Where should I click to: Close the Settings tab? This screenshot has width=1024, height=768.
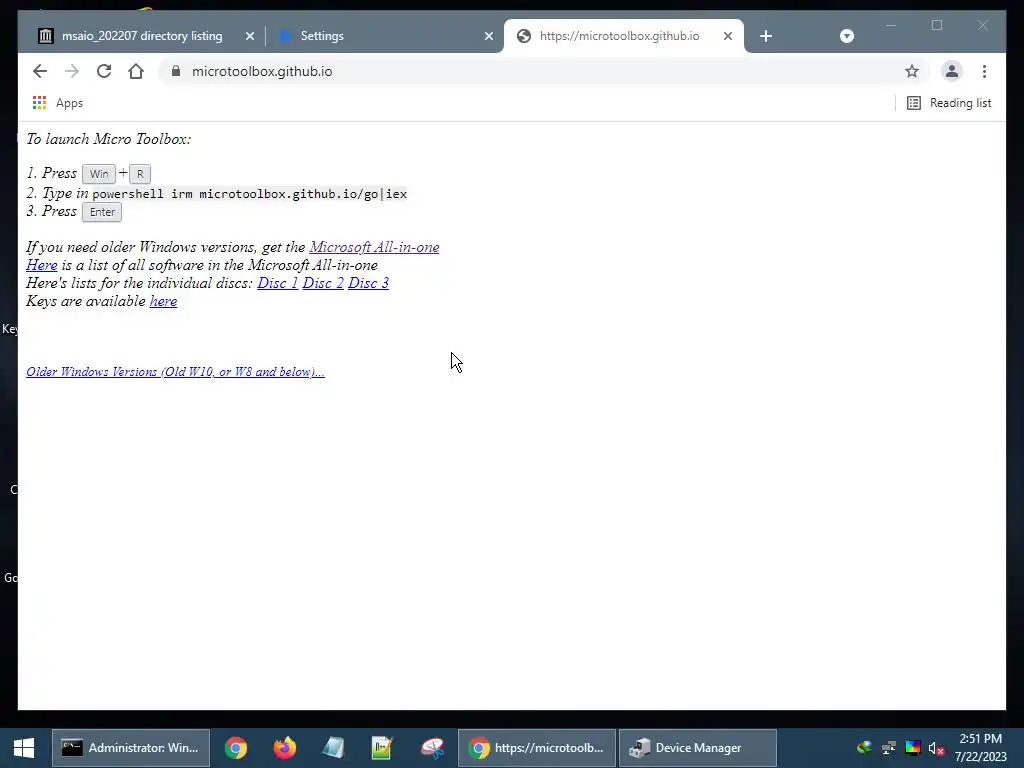[488, 36]
